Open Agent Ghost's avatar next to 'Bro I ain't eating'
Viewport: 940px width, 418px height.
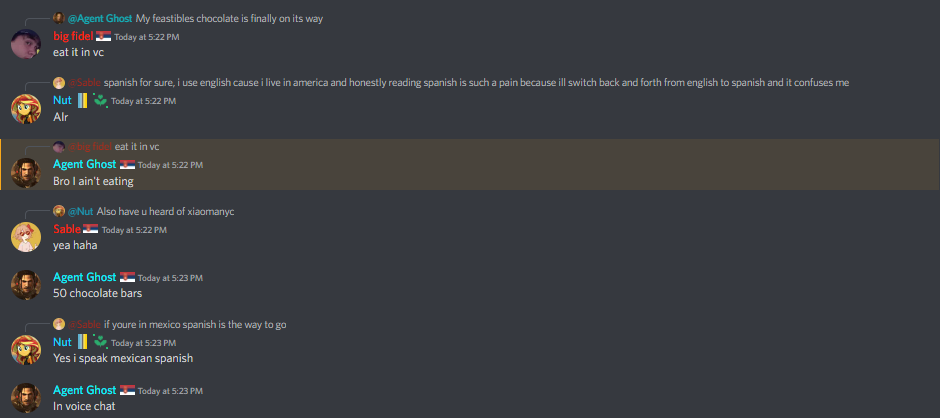(x=26, y=173)
